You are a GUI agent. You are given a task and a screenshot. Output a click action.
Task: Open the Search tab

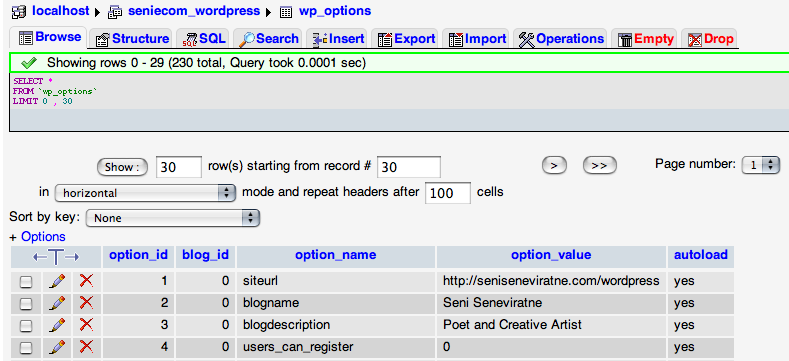point(268,39)
